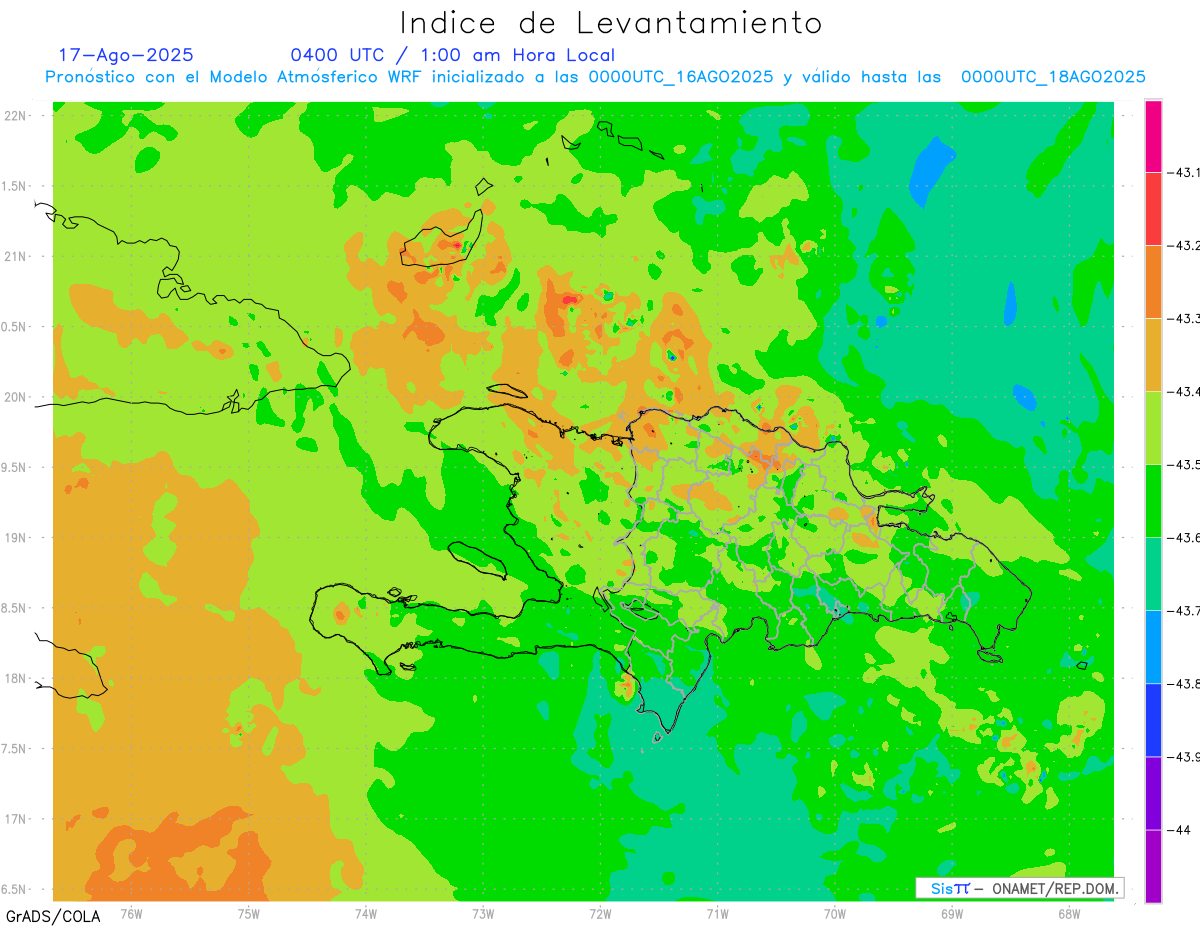
Task: Click the '75W' longitude label
Action: tap(249, 913)
